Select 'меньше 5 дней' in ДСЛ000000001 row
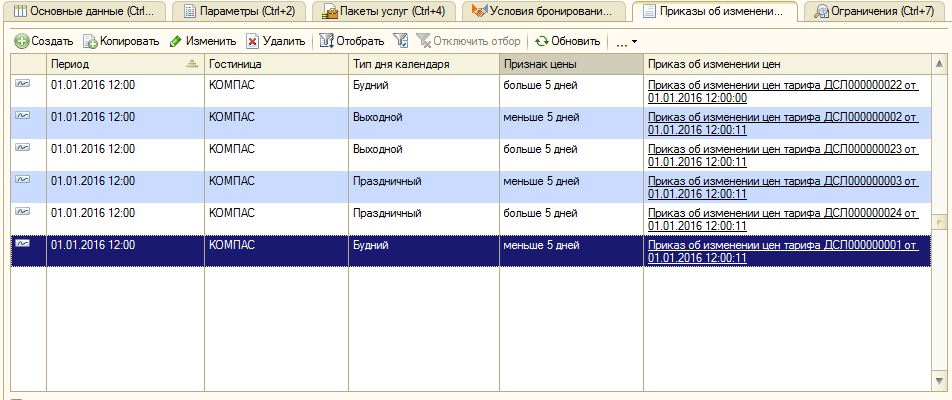Screen dimensions: 952x400 tap(571, 251)
